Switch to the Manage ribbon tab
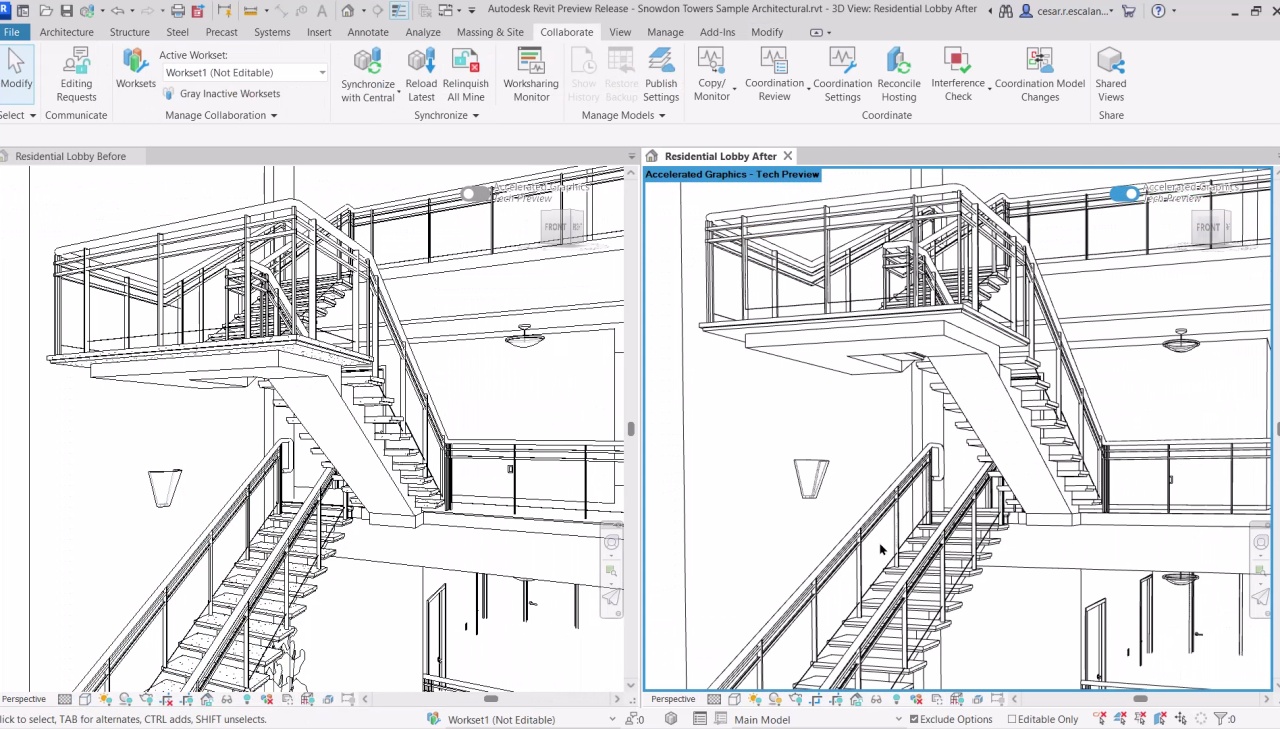 point(665,32)
